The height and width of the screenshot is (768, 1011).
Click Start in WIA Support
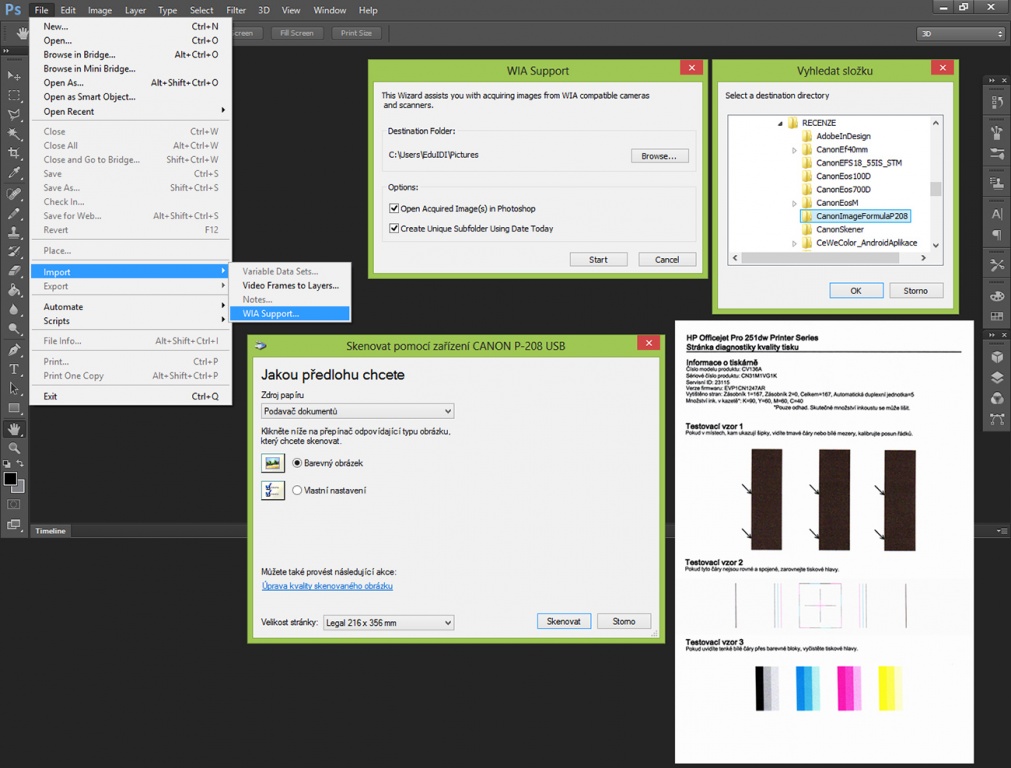(598, 260)
